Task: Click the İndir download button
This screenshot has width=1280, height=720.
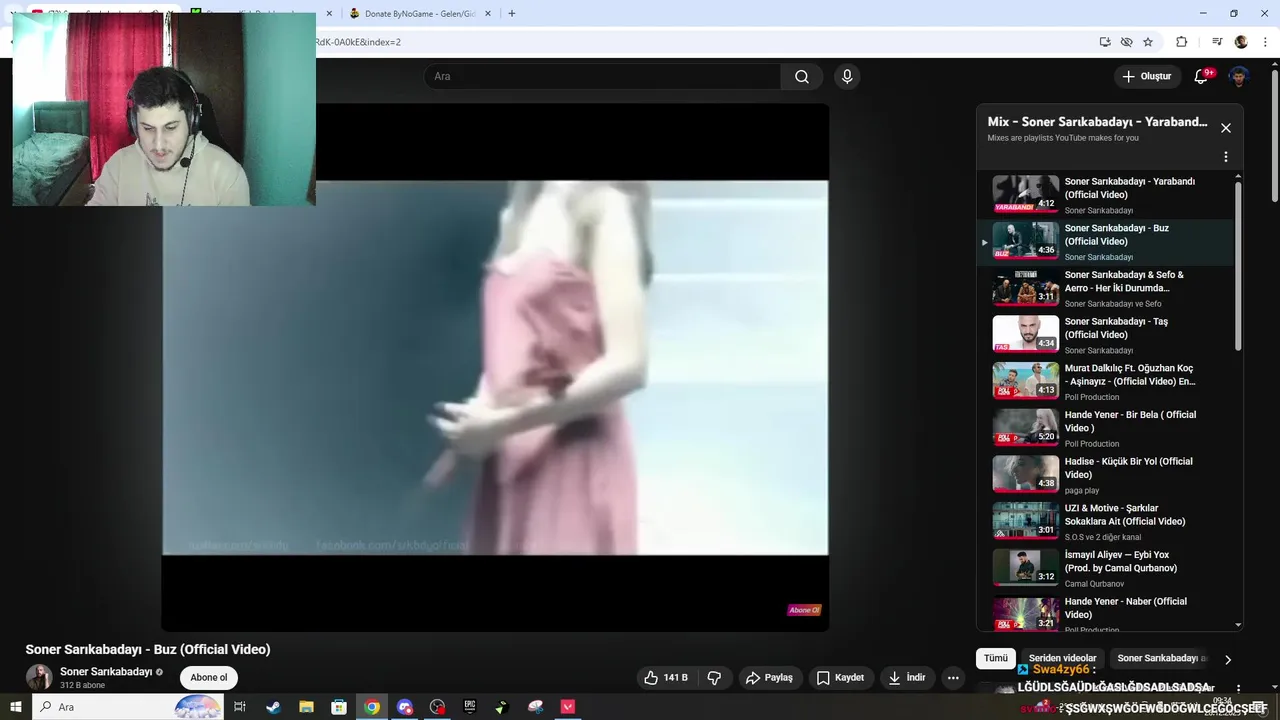Action: coord(907,678)
